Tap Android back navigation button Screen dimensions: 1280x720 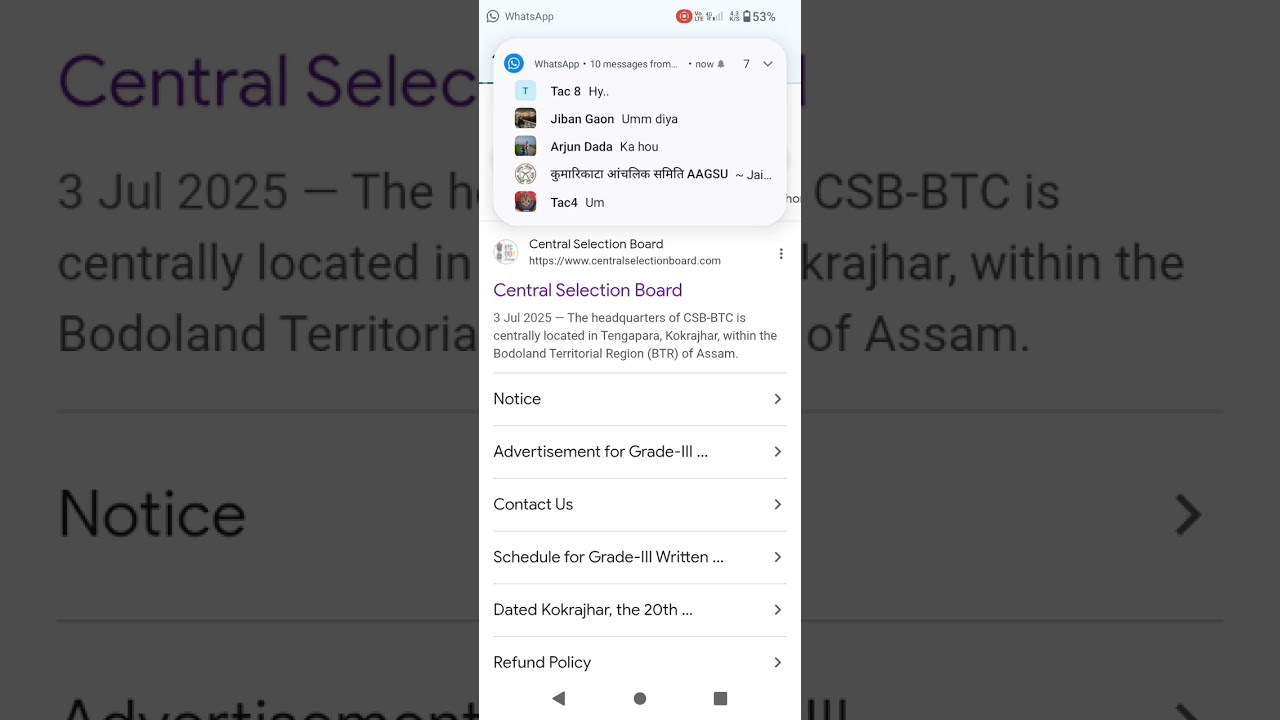(x=559, y=698)
